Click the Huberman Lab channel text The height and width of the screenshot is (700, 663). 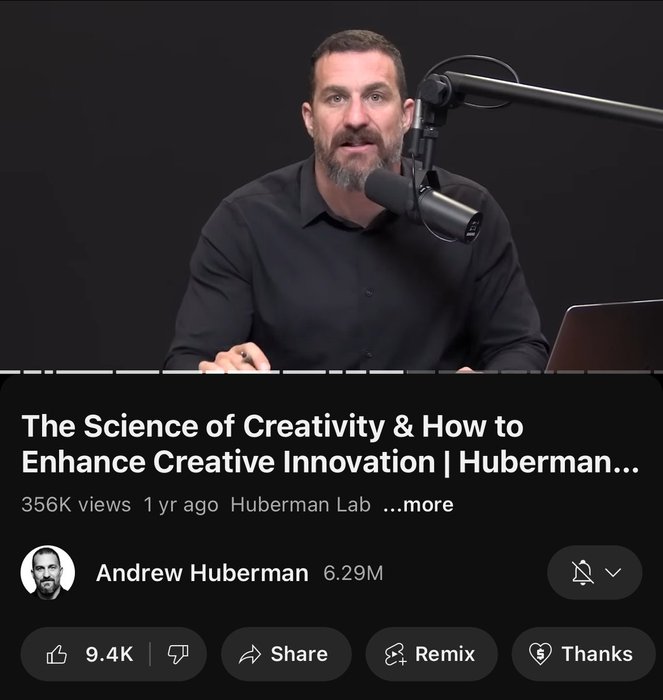[300, 505]
